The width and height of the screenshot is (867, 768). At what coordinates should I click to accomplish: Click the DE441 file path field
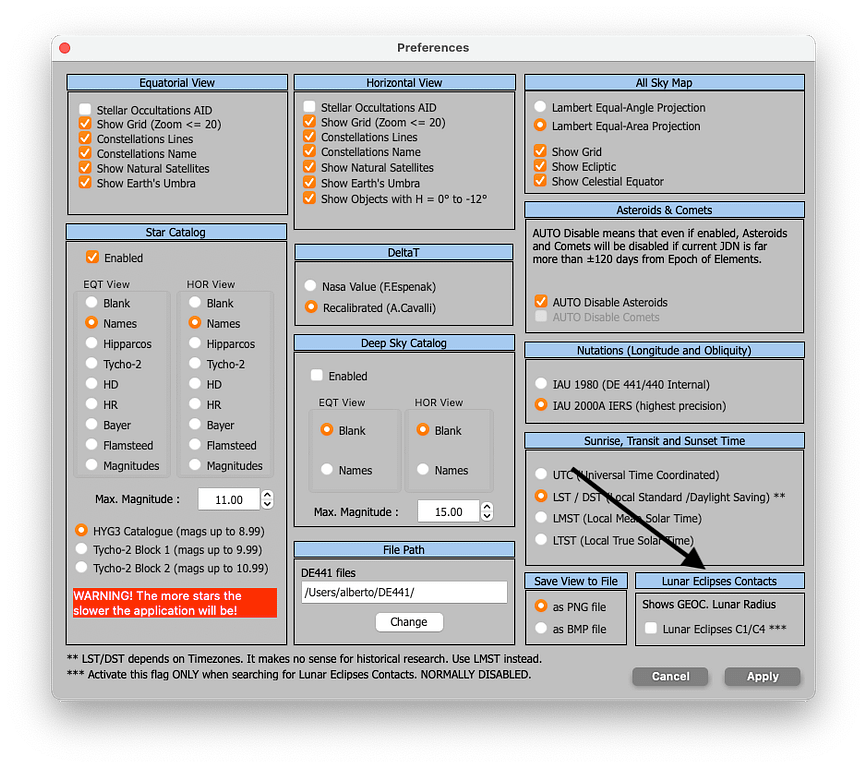click(404, 592)
